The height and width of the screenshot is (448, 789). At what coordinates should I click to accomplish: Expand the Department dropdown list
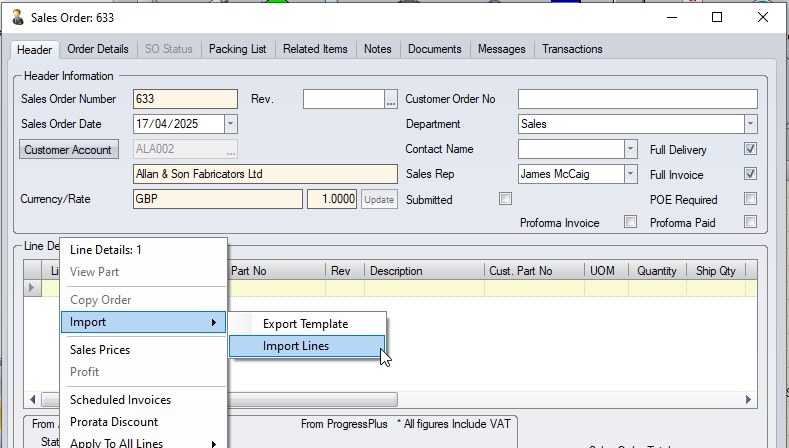[x=750, y=124]
